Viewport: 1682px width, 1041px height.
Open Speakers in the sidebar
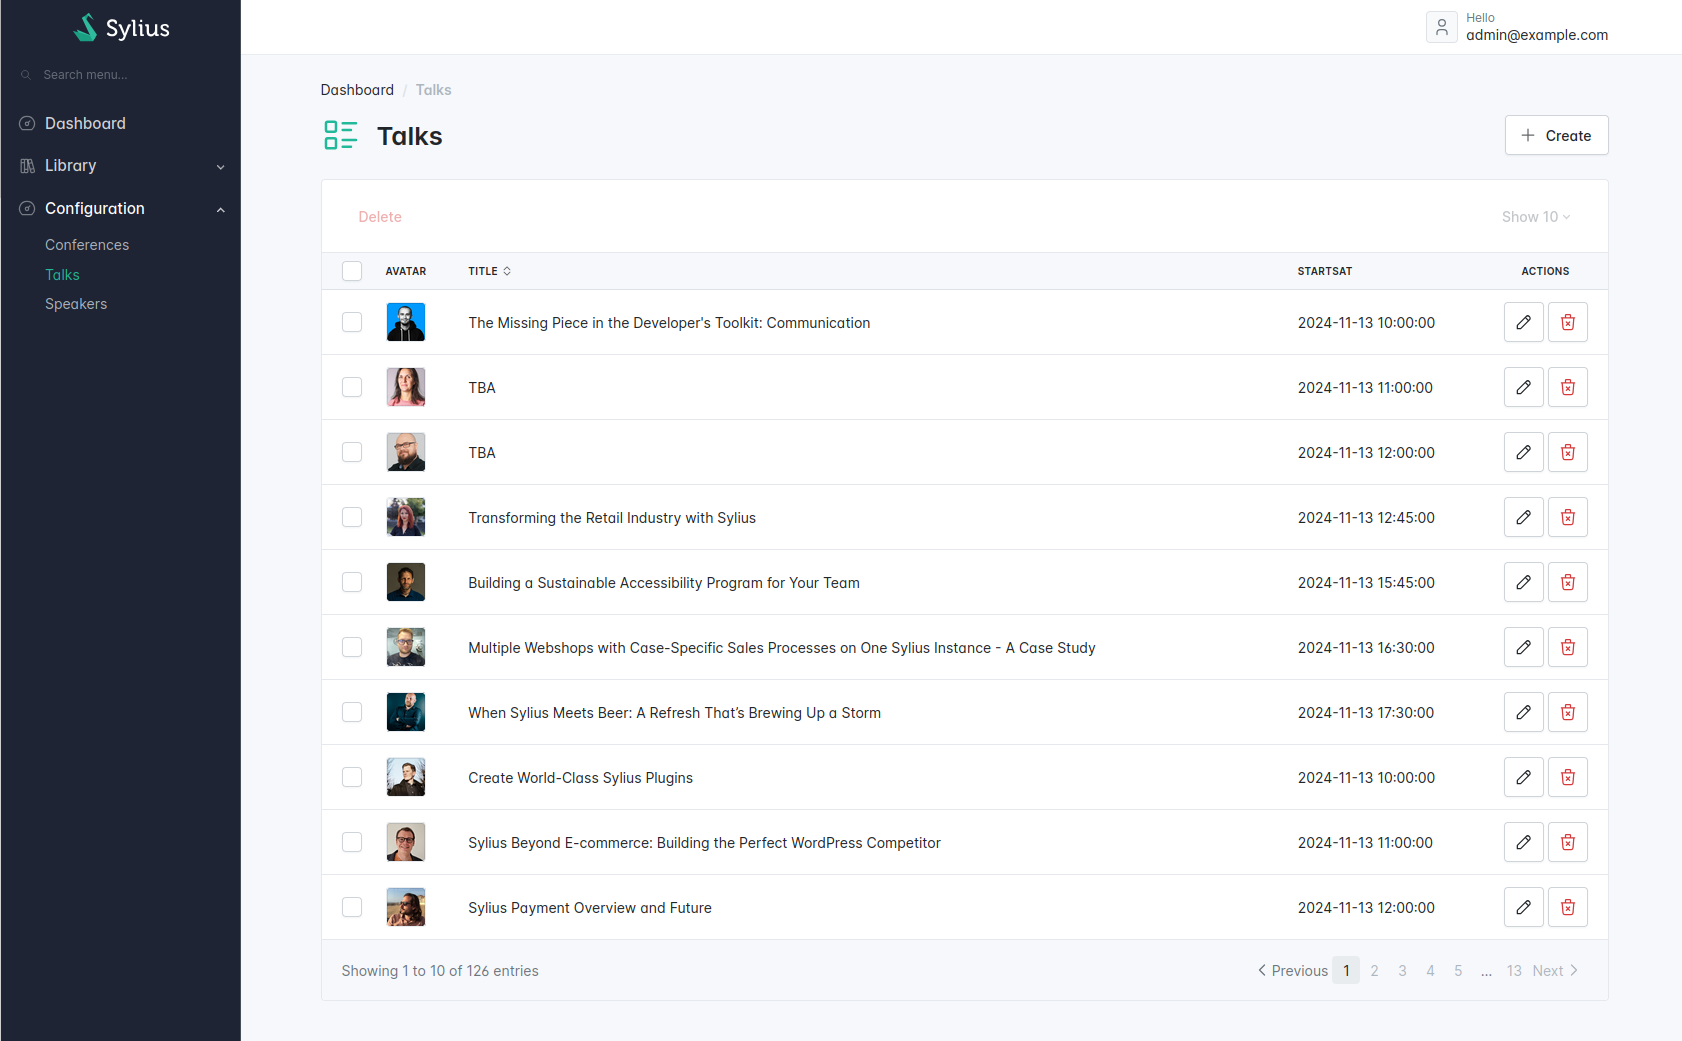76,304
